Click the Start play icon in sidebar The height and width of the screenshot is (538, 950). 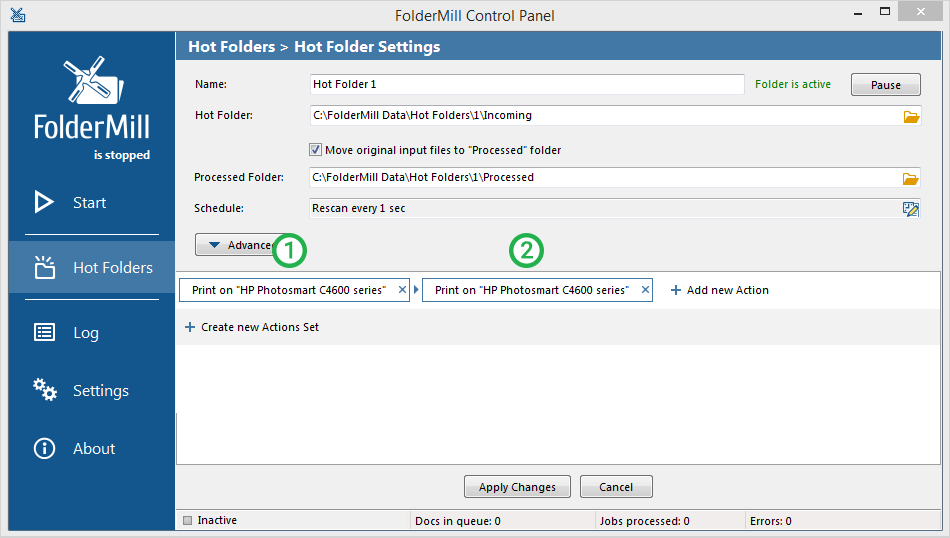(44, 202)
